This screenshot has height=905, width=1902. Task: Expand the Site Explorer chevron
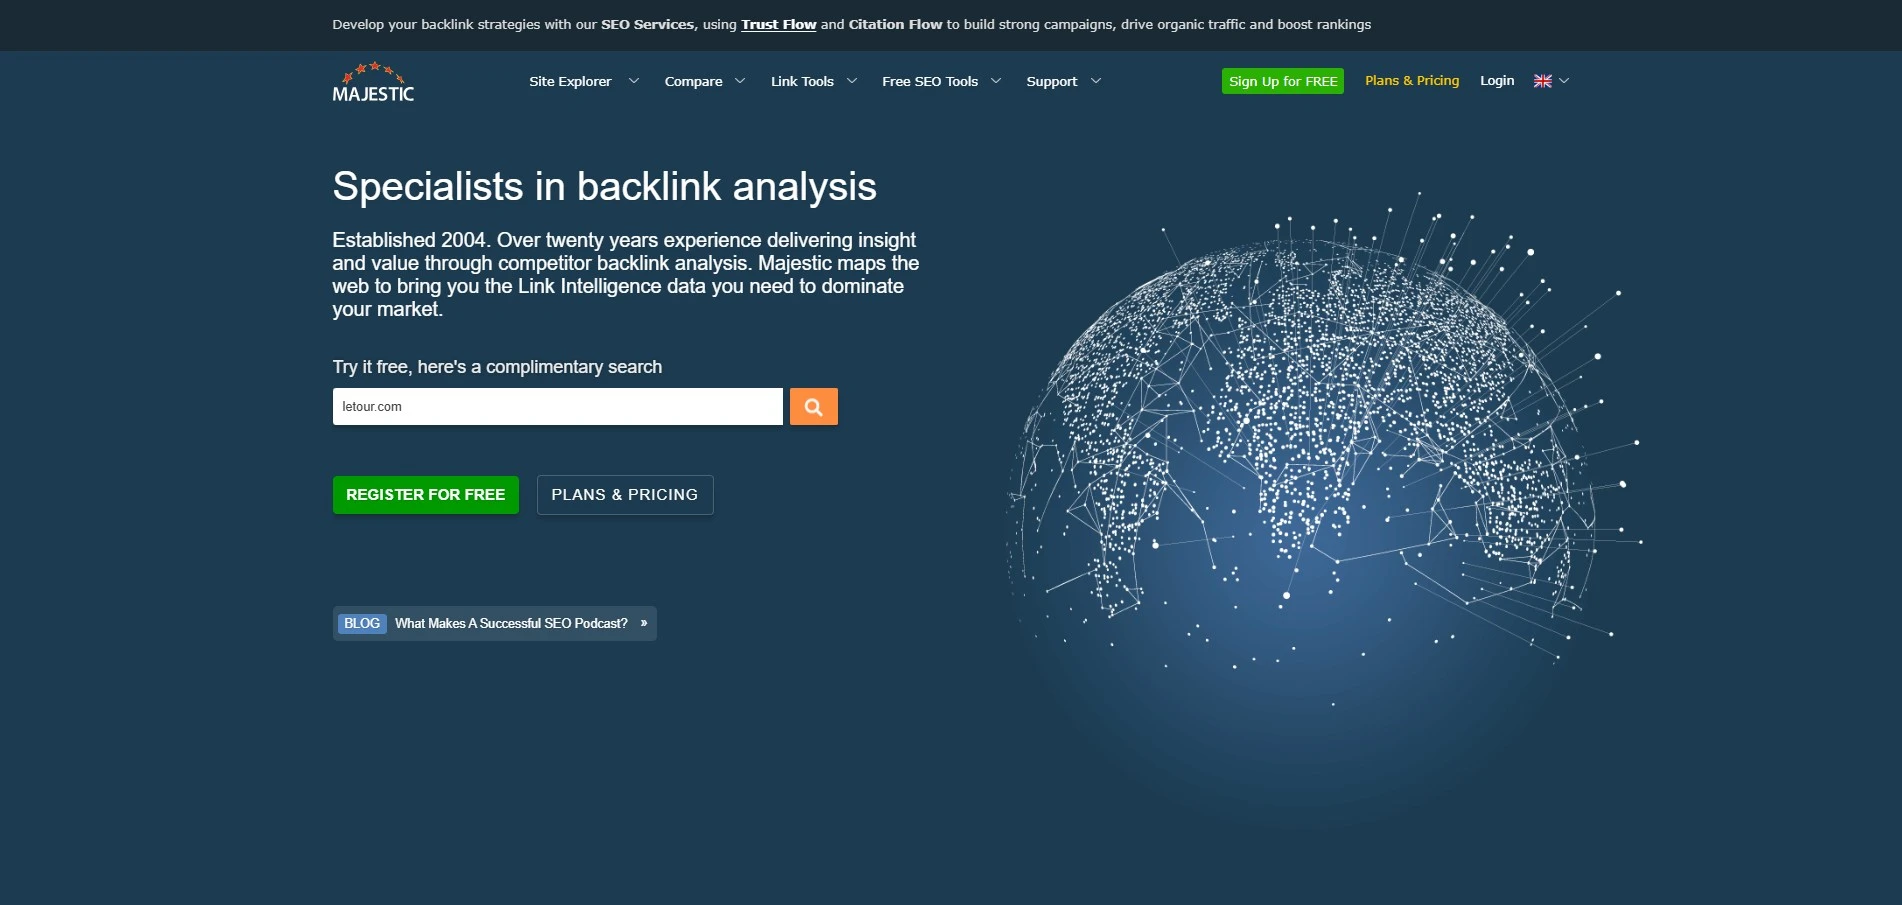(634, 81)
